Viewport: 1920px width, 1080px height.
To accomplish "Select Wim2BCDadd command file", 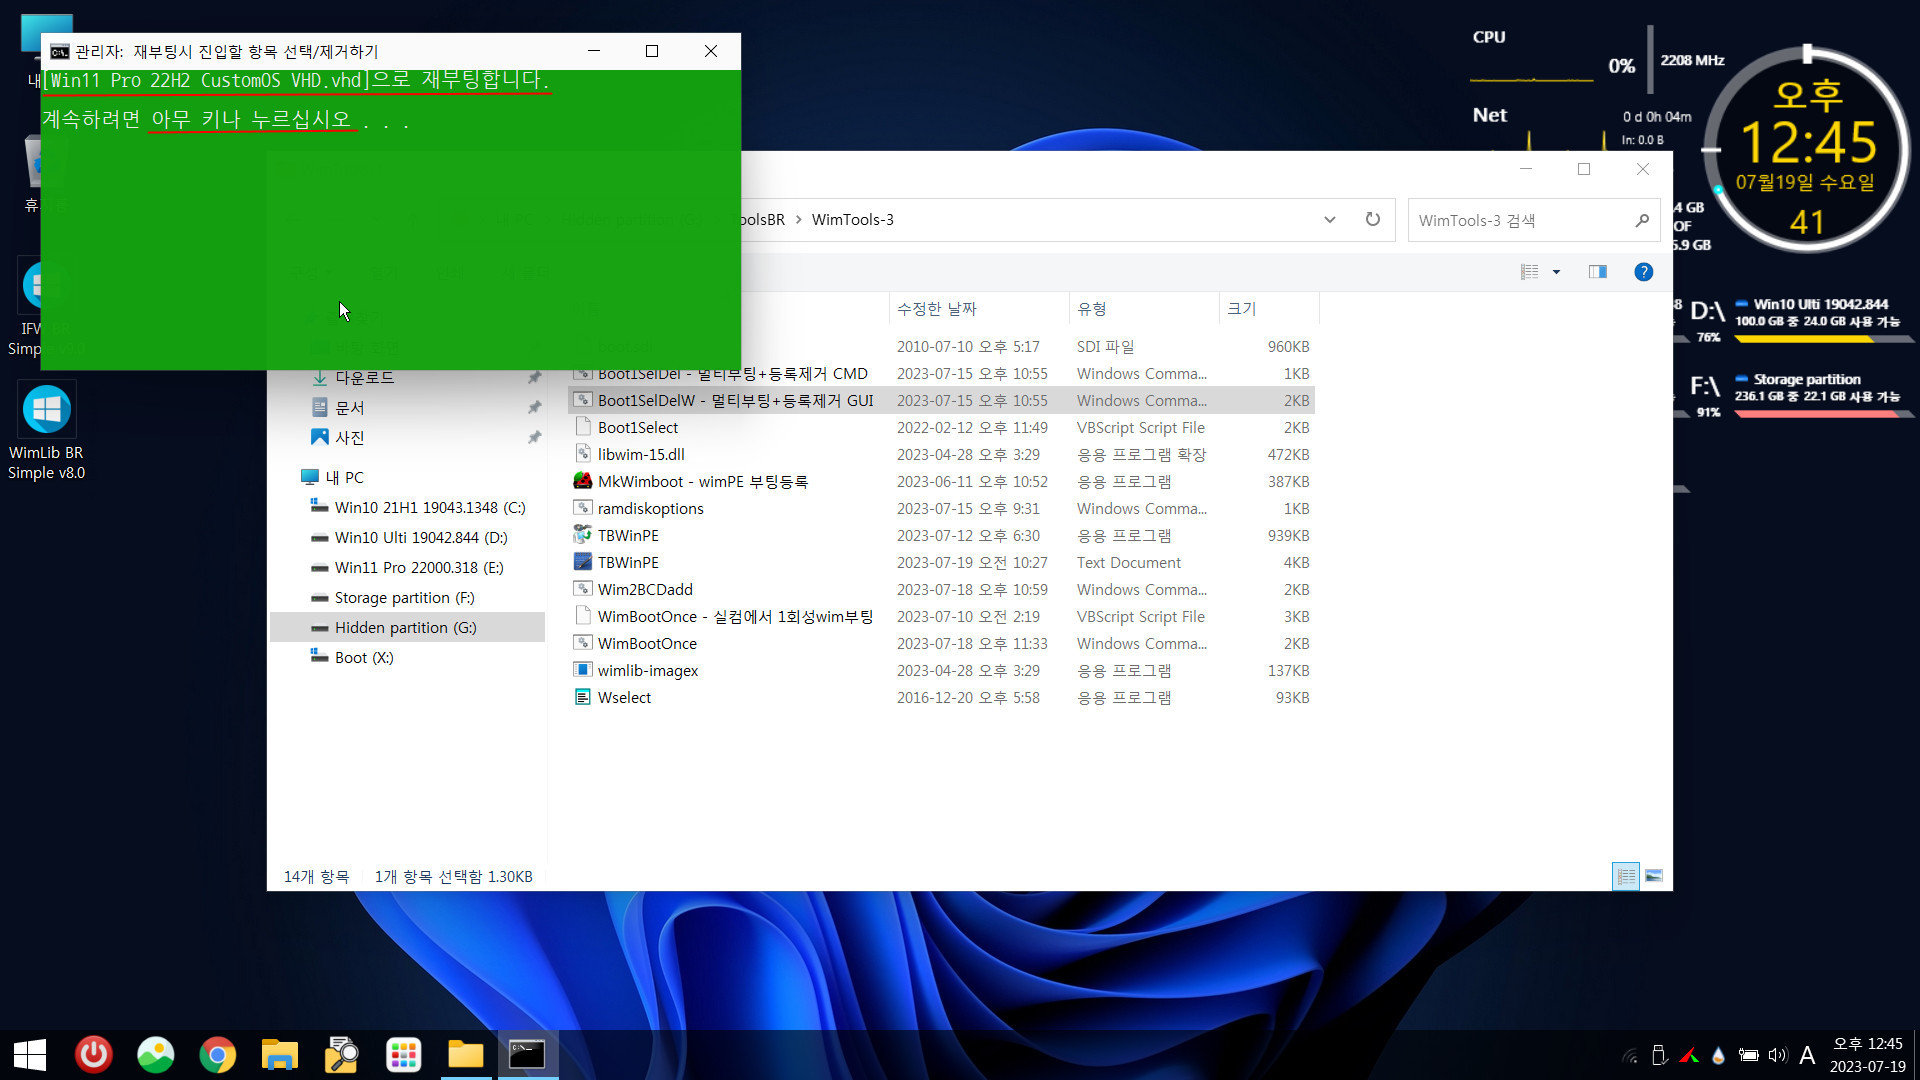I will pos(941,589).
